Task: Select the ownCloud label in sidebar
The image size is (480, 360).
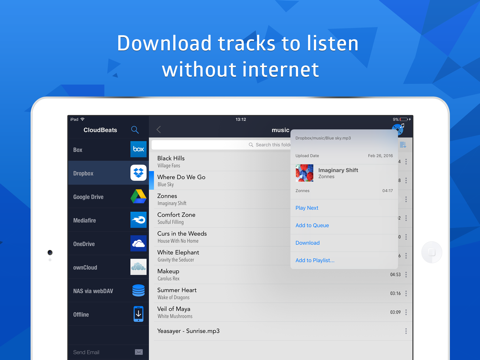Action: coord(85,268)
